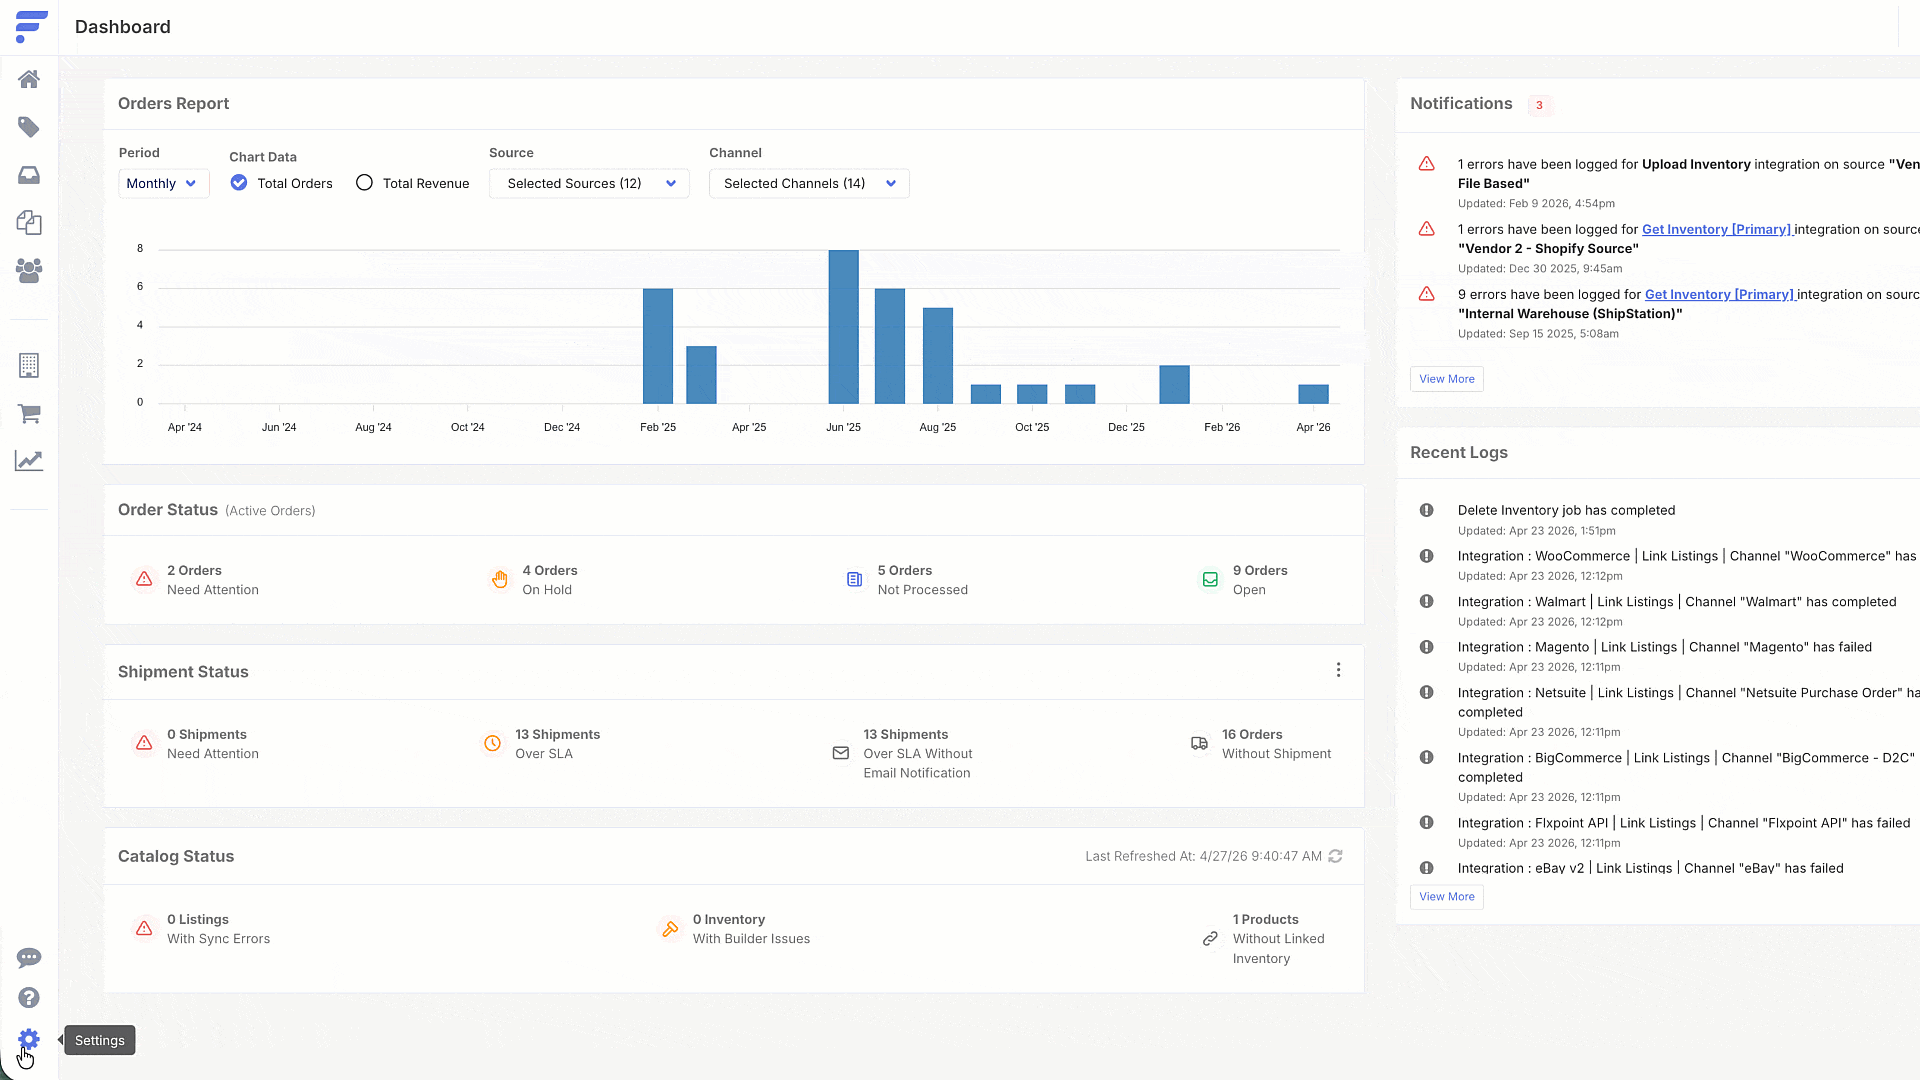Viewport: 1920px width, 1080px height.
Task: Expand the Selected Sources (12) dropdown
Action: pyautogui.click(x=589, y=184)
